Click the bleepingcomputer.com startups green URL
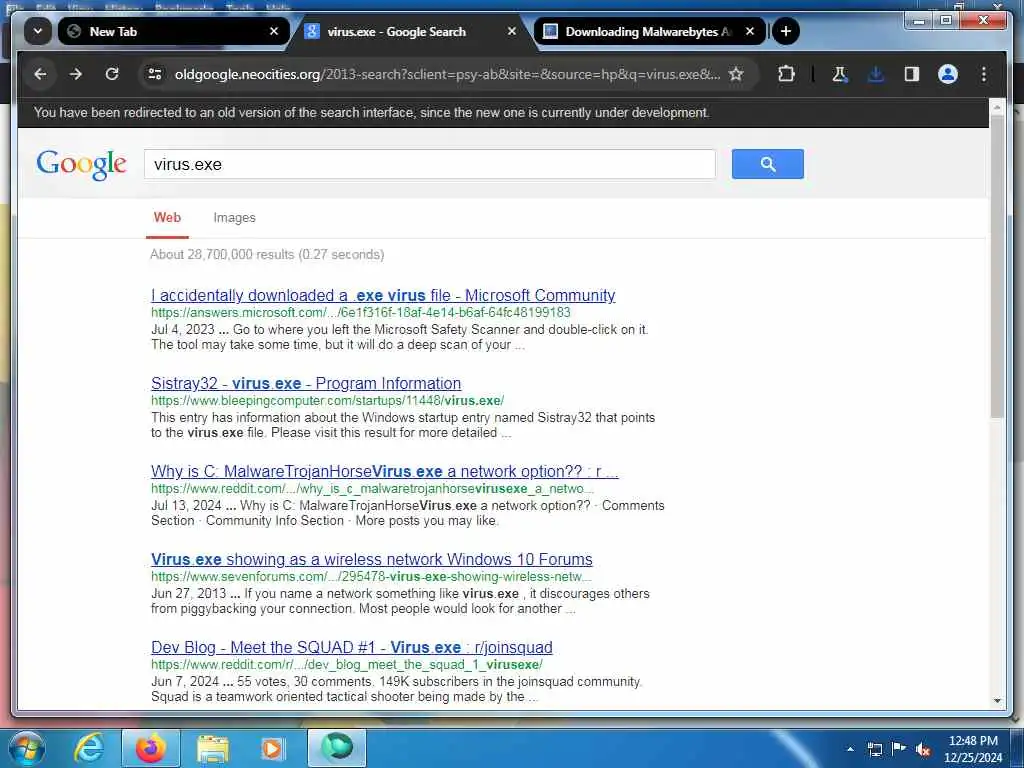Viewport: 1024px width, 768px height. click(x=327, y=400)
